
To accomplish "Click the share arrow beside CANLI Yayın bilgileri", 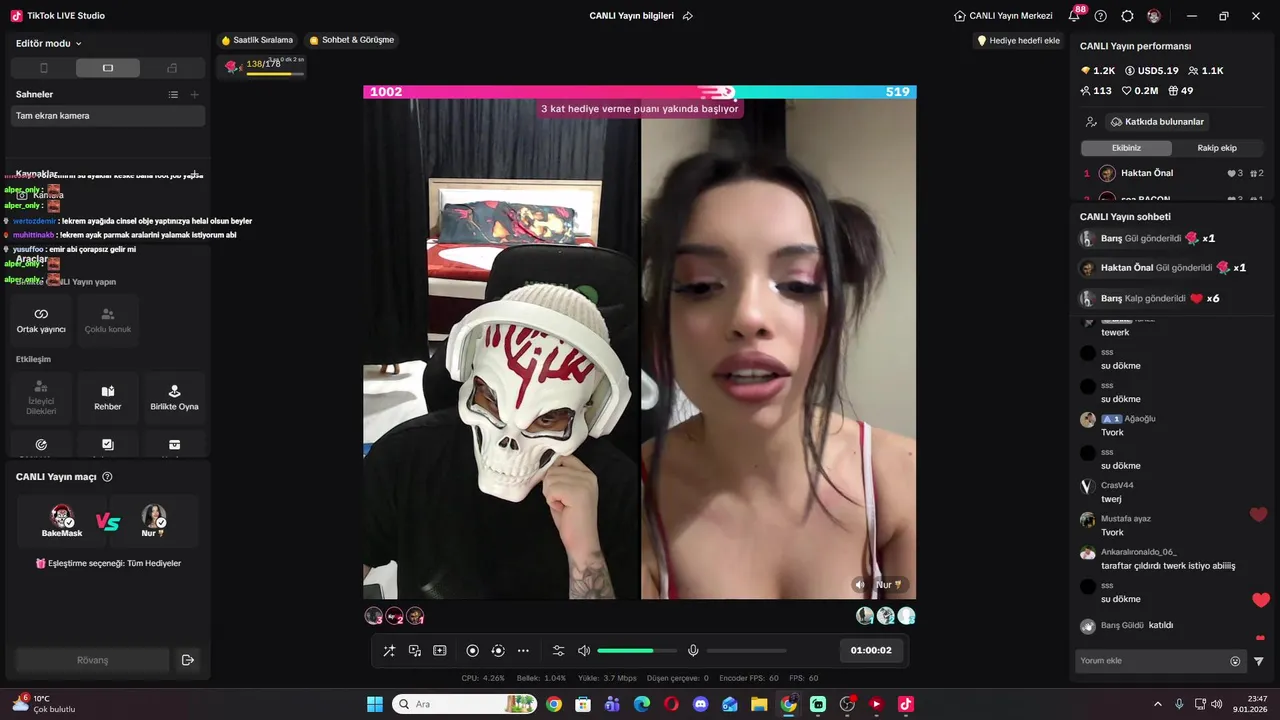I will [x=687, y=16].
